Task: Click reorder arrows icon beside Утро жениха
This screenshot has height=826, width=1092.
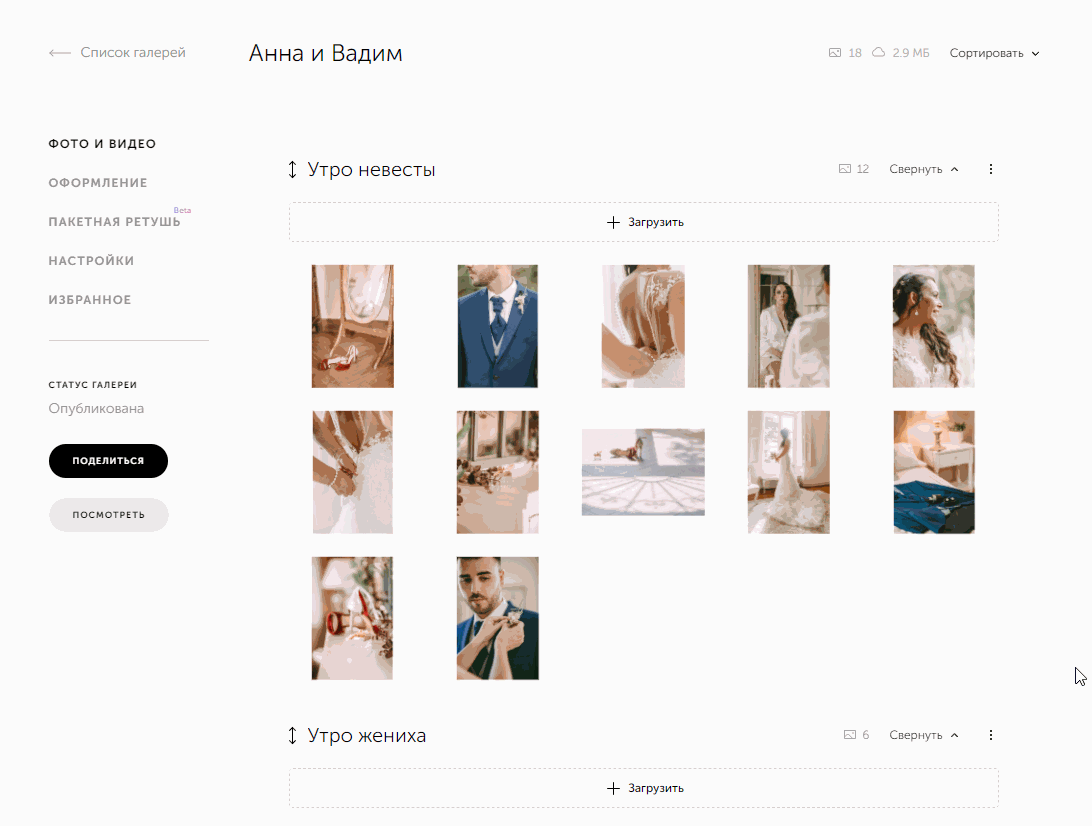Action: click(x=292, y=736)
